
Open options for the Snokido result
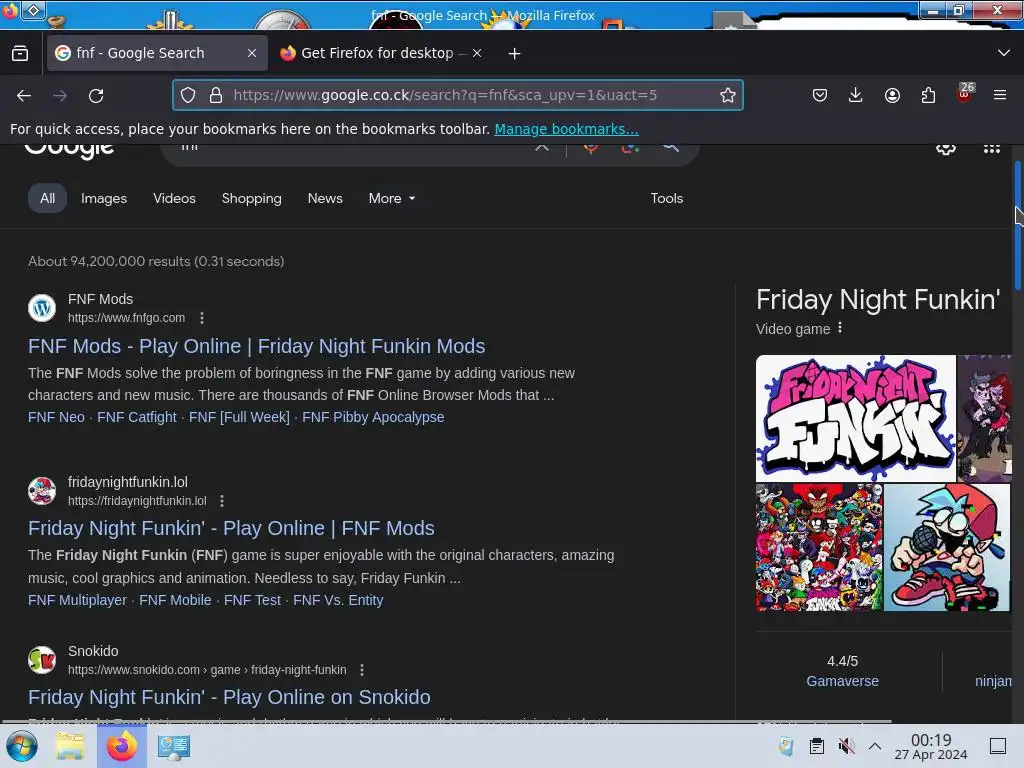tap(362, 670)
